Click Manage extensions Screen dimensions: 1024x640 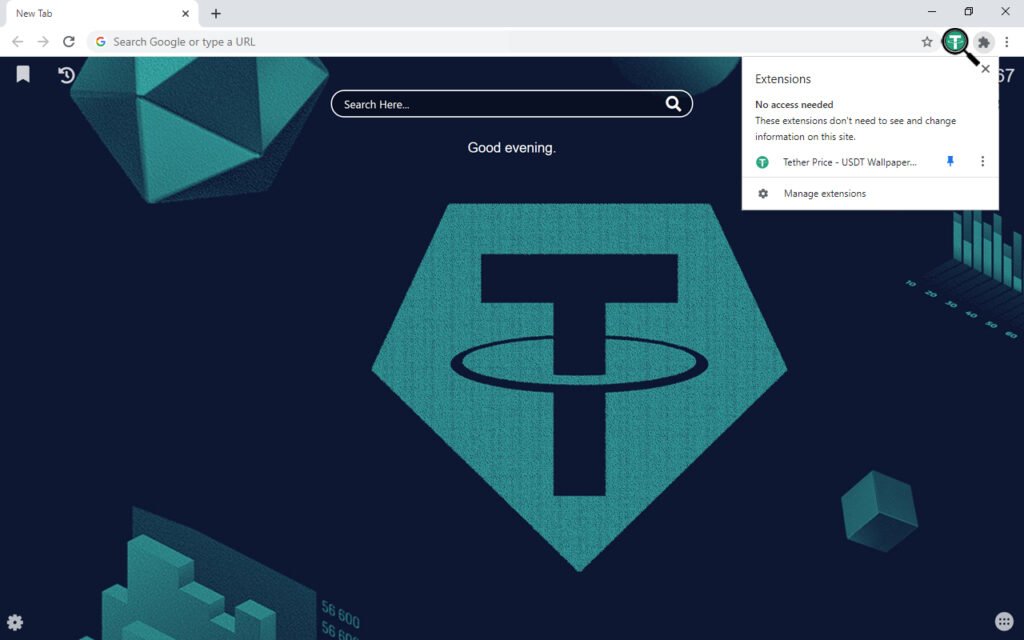coord(824,194)
